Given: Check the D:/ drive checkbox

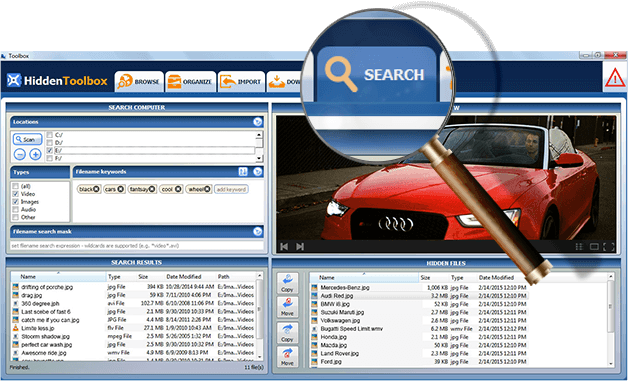Looking at the screenshot, I should click(50, 143).
